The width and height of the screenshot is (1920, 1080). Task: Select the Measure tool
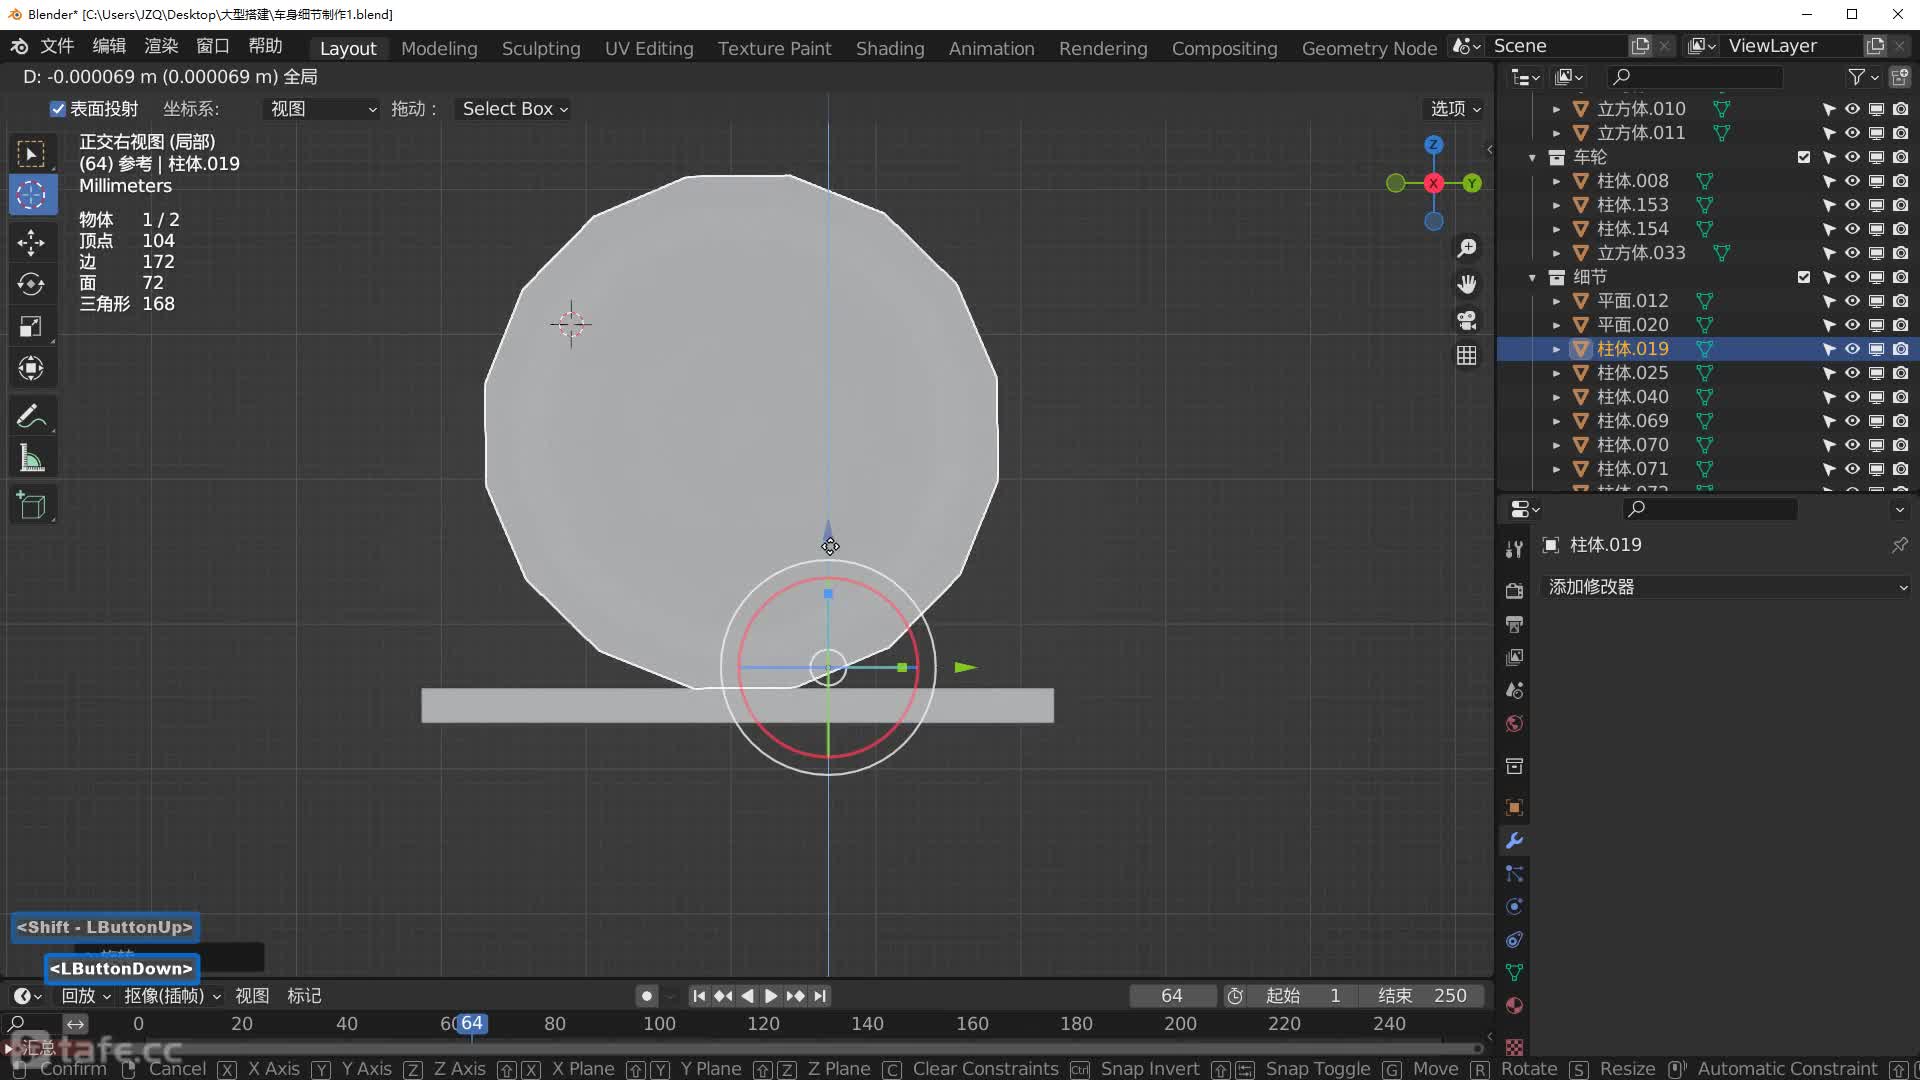point(31,459)
